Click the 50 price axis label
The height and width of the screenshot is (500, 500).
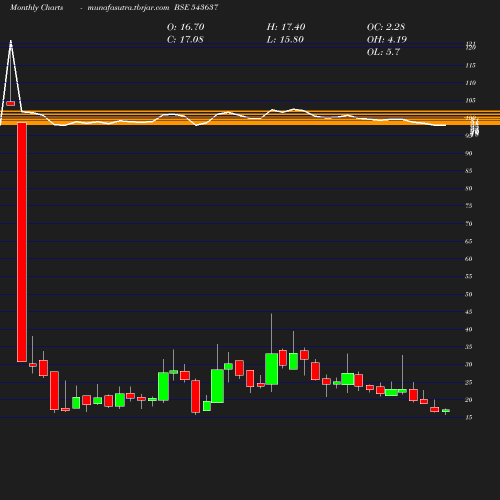pyautogui.click(x=469, y=294)
